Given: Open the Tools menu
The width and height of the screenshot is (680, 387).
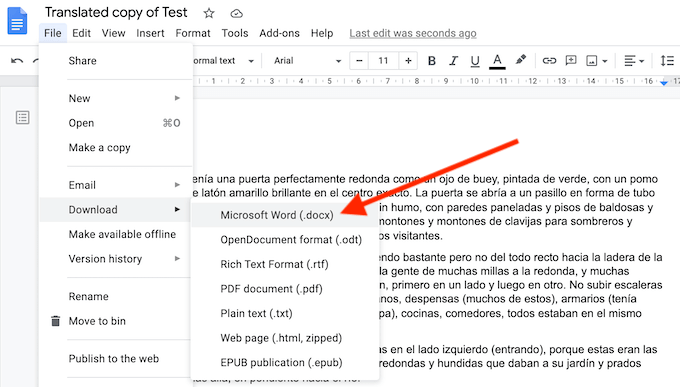Looking at the screenshot, I should (x=235, y=33).
